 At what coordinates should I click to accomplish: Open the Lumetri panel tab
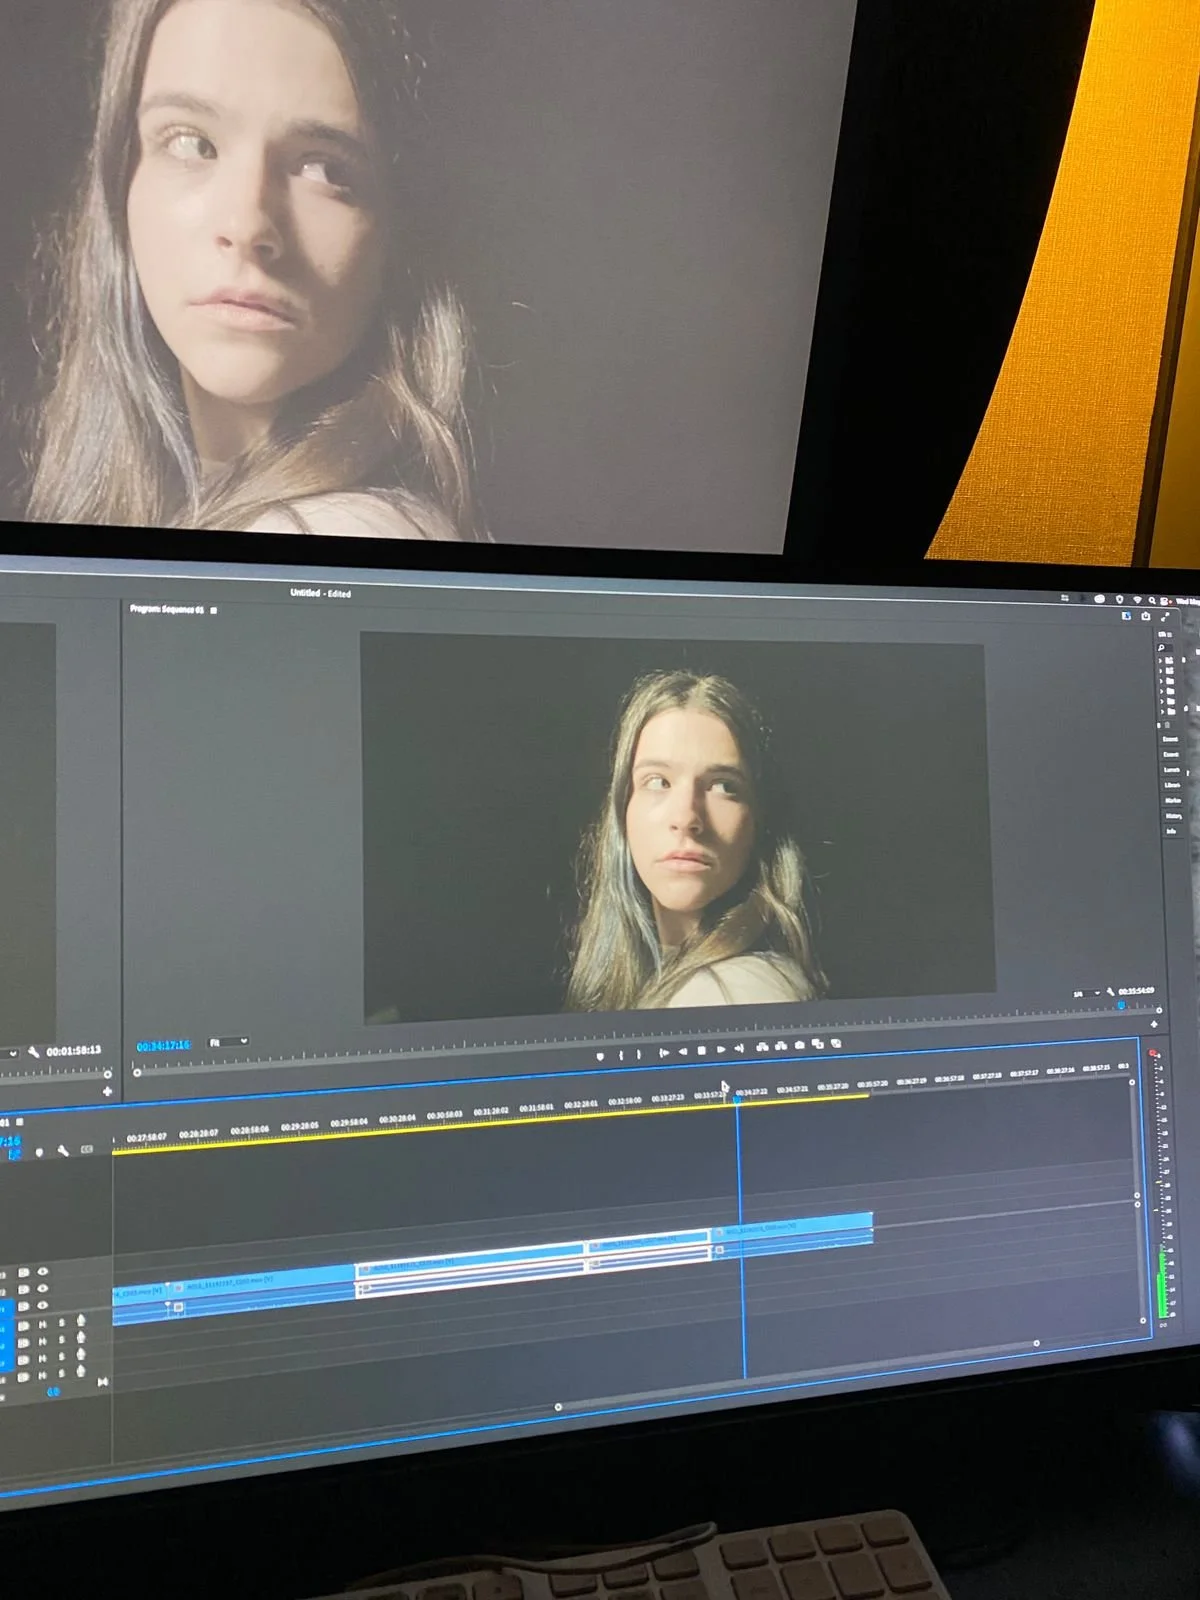click(x=1171, y=770)
